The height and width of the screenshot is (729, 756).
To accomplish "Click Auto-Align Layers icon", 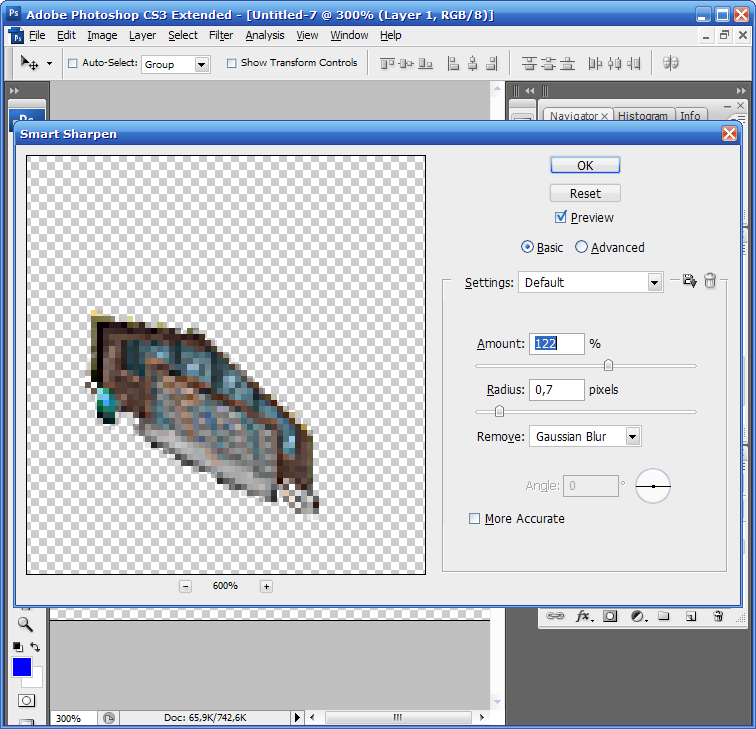I will click(x=671, y=63).
